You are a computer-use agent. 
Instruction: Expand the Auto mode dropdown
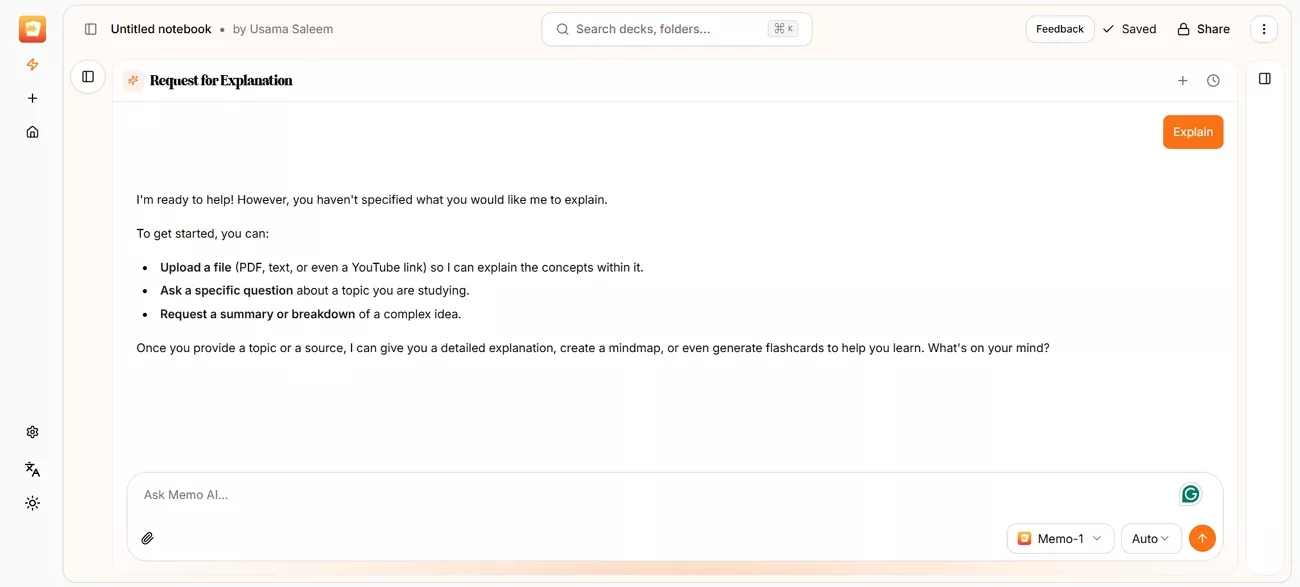coord(1150,538)
